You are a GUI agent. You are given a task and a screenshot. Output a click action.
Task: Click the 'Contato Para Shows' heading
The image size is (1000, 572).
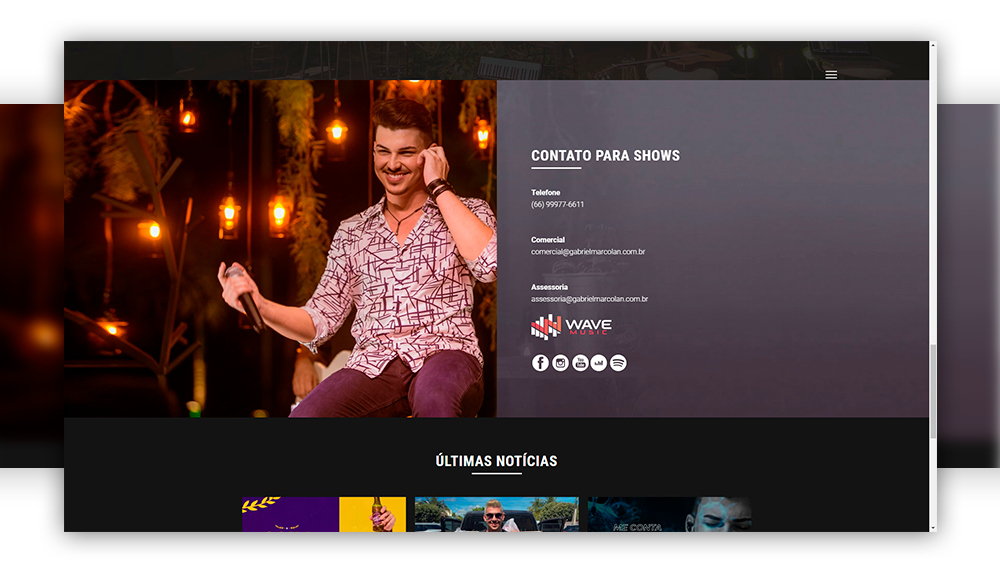tap(605, 156)
